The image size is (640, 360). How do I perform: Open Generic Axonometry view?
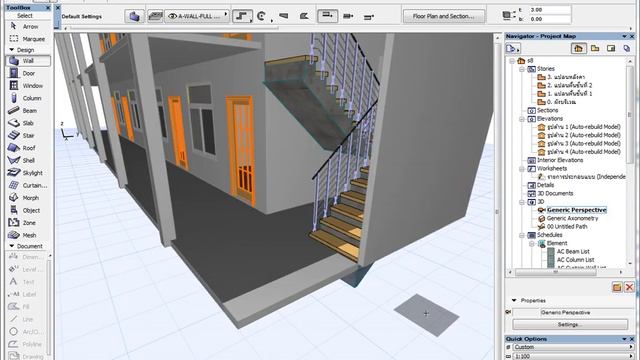click(572, 218)
